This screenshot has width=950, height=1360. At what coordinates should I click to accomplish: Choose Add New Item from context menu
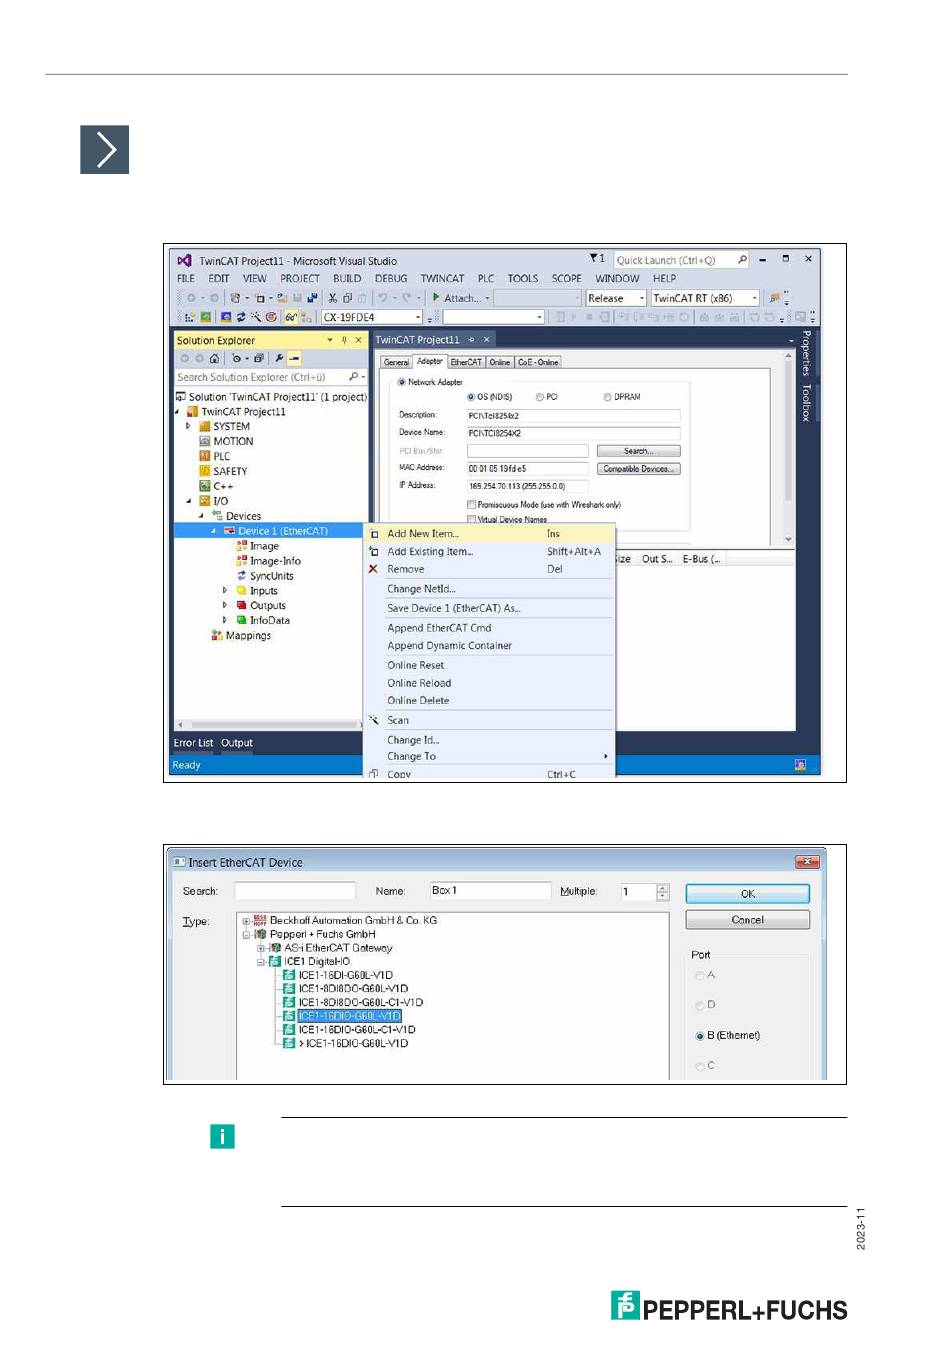pyautogui.click(x=489, y=534)
